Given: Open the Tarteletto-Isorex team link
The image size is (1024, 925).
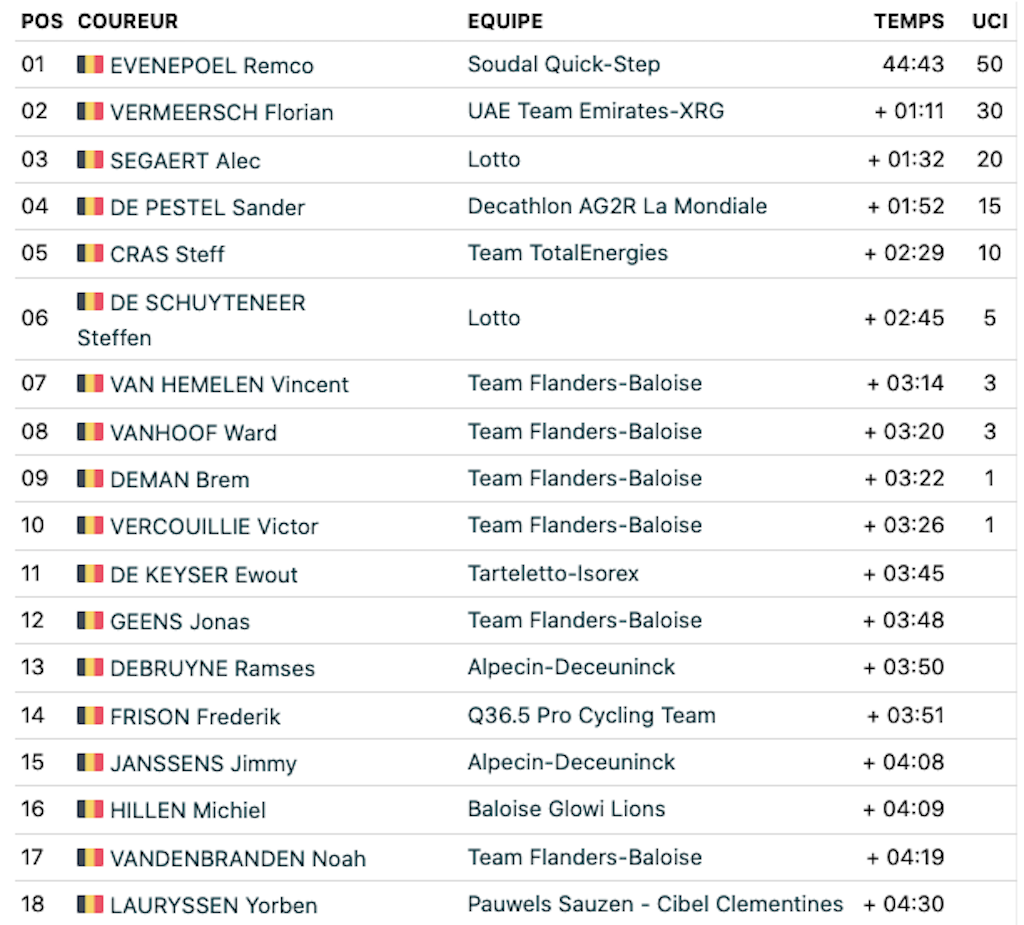Looking at the screenshot, I should (x=553, y=574).
